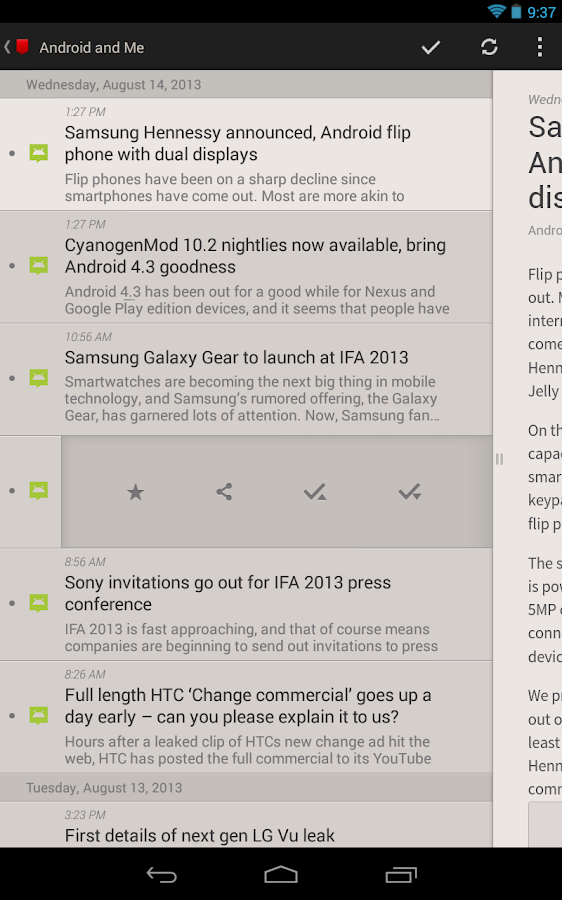Open Sony invitations IFA 2013 article
562x900 pixels.
[x=246, y=604]
